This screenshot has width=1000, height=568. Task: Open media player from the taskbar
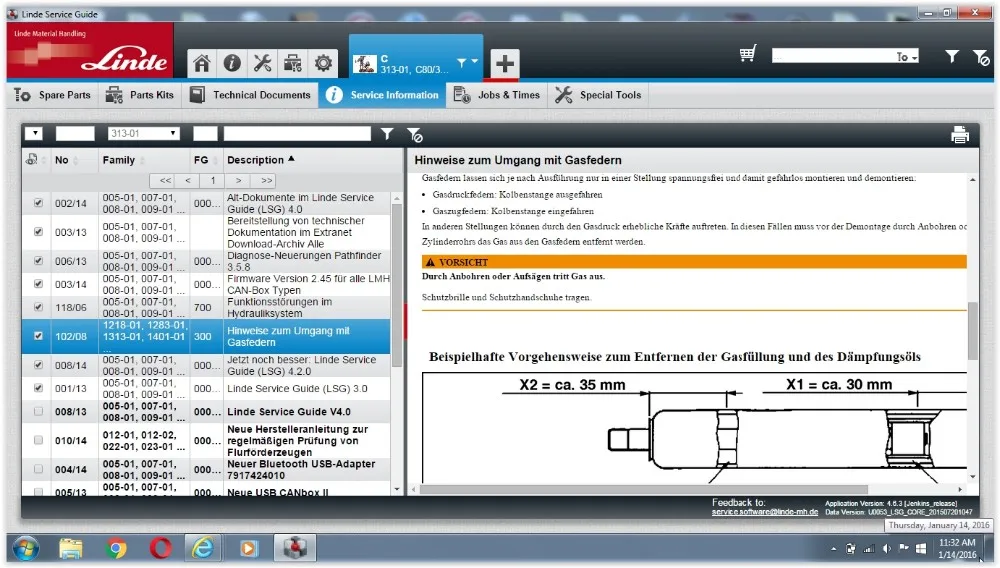point(249,548)
